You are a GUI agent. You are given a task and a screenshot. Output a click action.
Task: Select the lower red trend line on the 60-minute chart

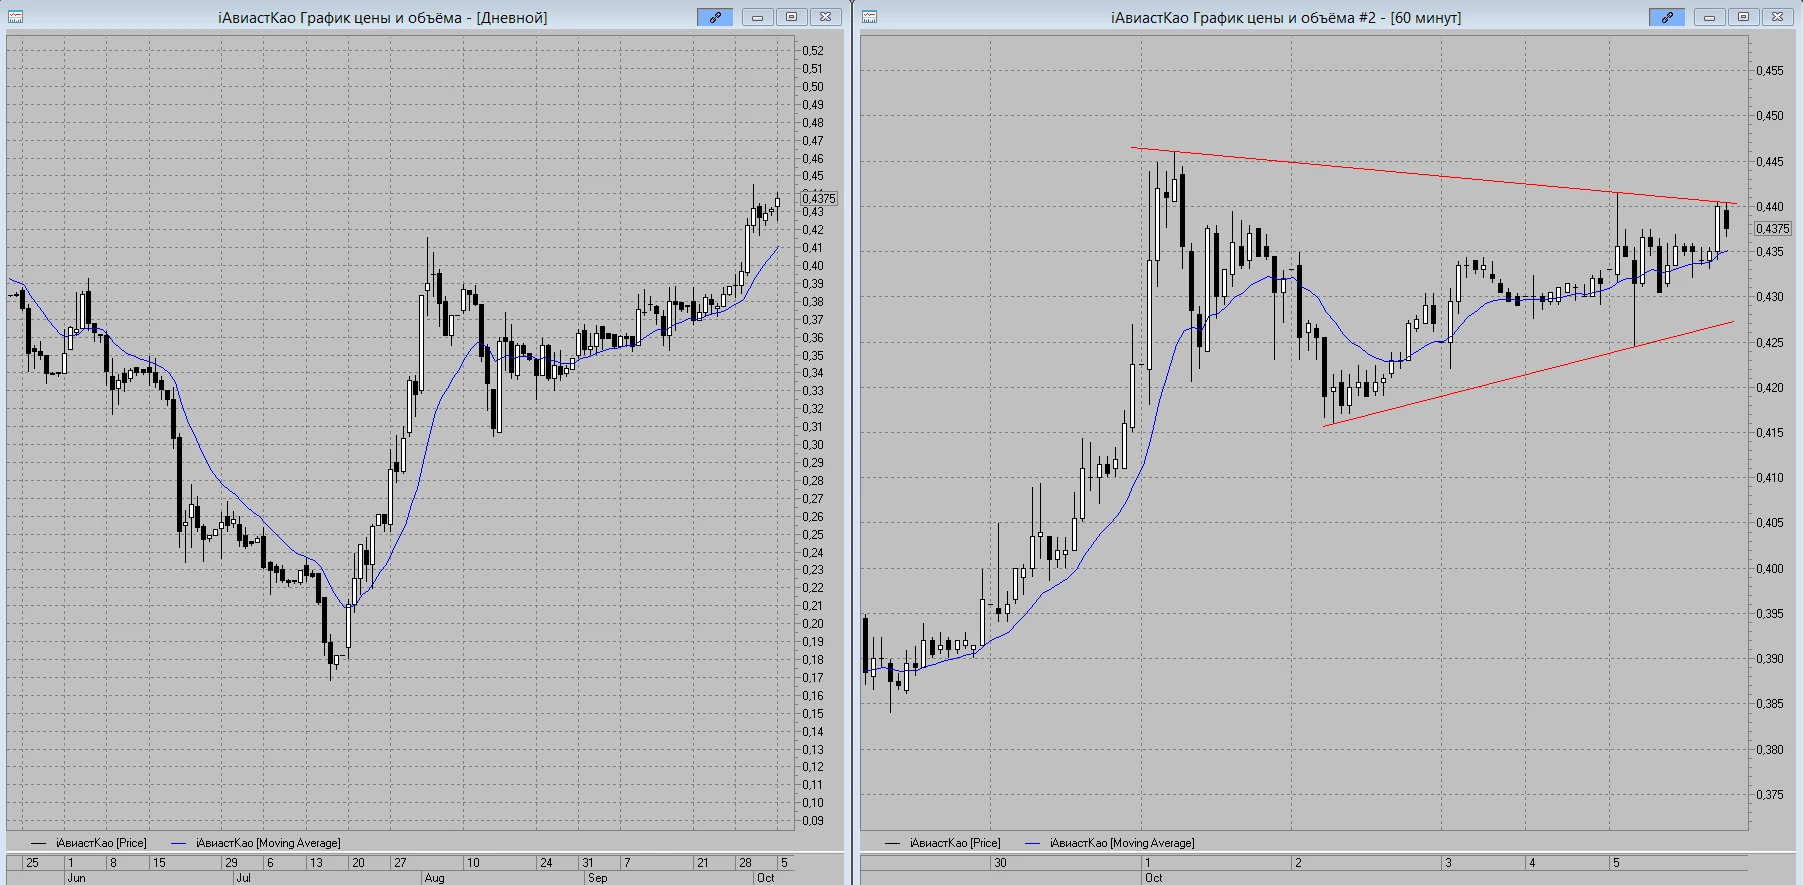point(1528,374)
